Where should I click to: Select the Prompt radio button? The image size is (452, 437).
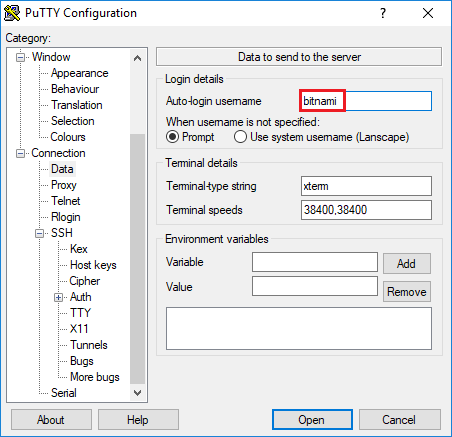[172, 137]
